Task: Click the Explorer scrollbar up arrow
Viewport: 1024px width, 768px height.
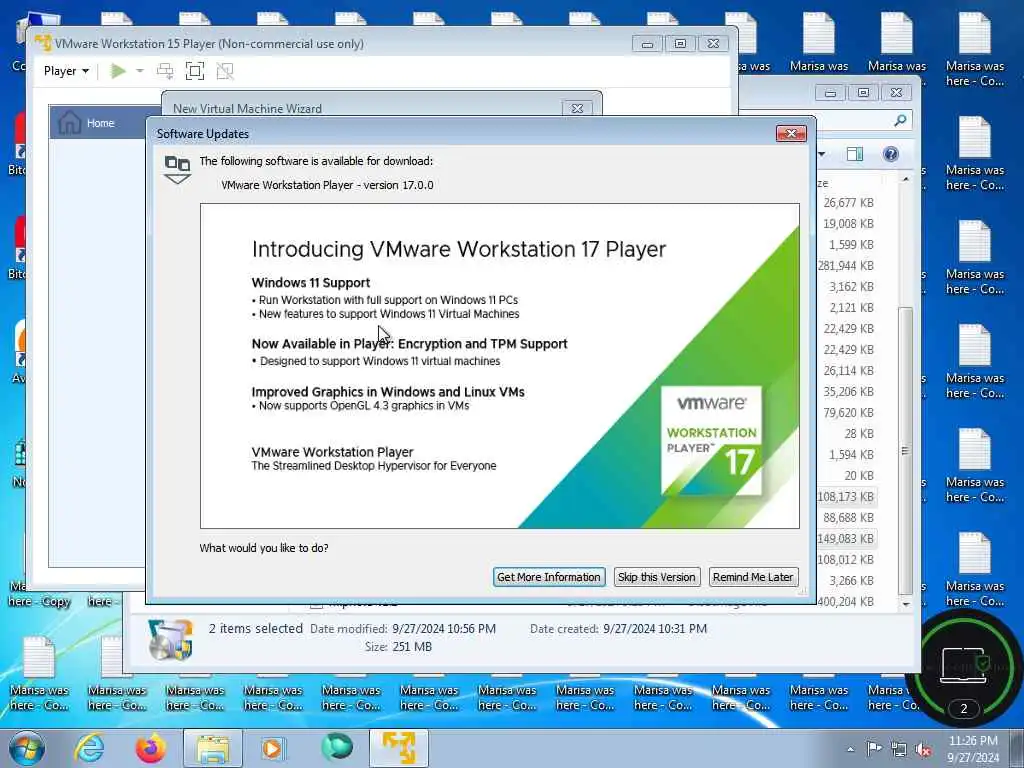Action: coord(905,179)
